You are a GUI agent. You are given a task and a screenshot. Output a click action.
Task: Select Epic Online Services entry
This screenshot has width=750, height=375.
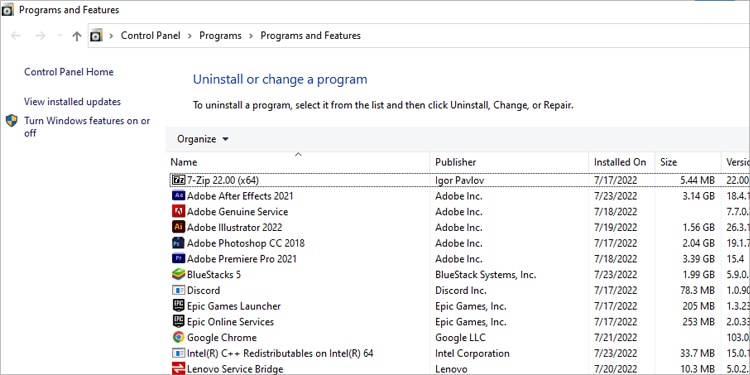(231, 321)
